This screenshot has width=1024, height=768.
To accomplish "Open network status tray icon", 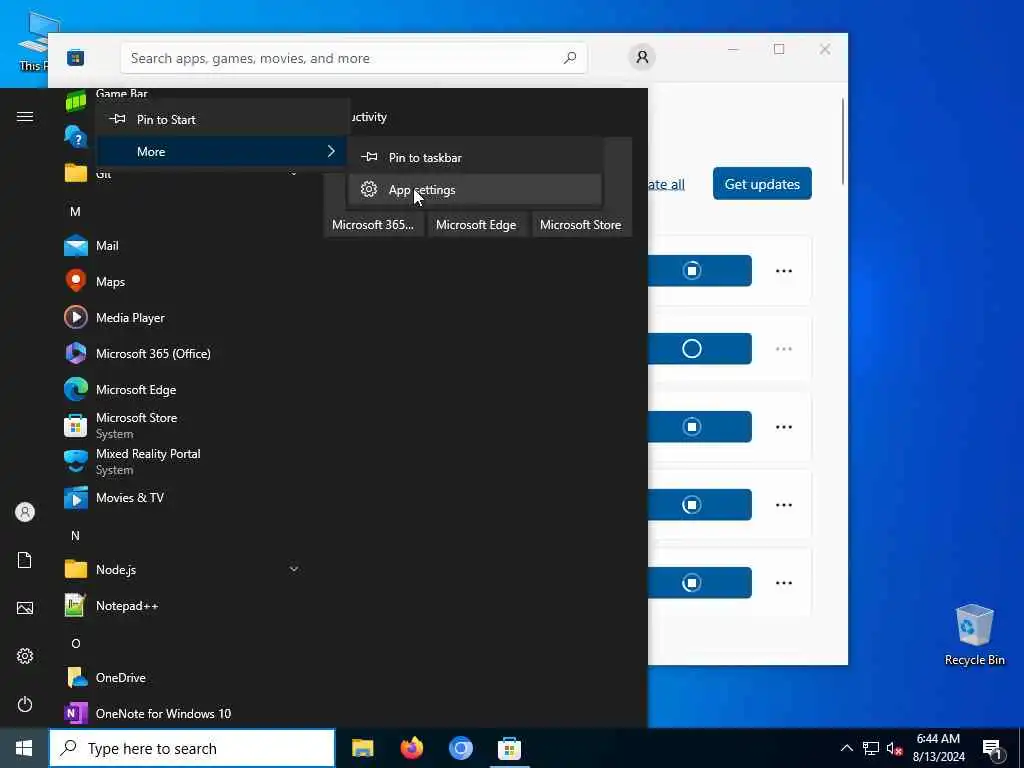I will coord(871,748).
